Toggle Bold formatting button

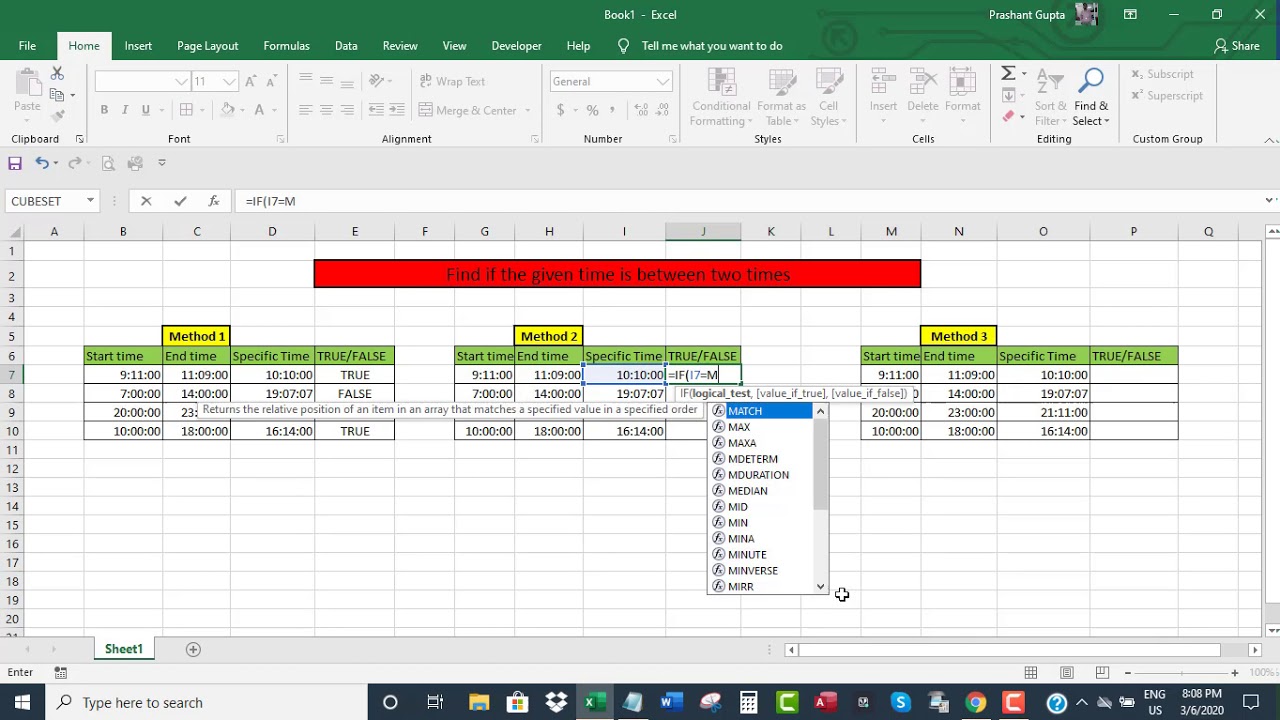pyautogui.click(x=104, y=110)
